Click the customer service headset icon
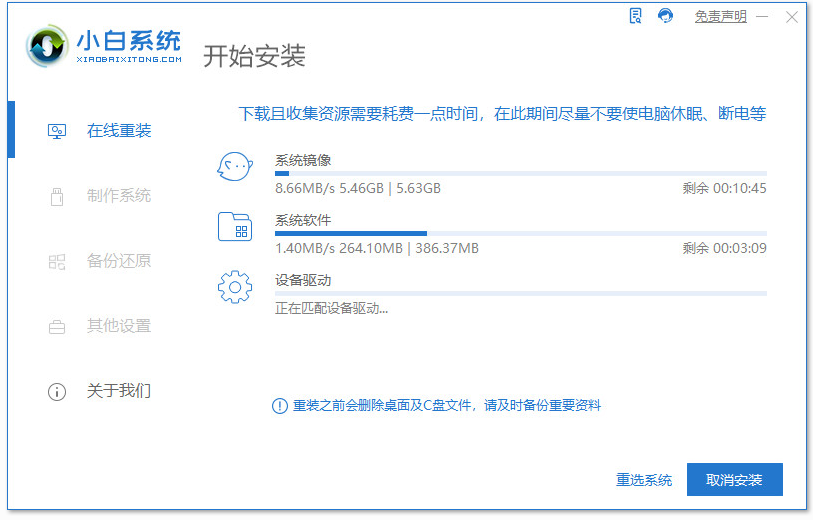The width and height of the screenshot is (813, 520). coord(666,16)
